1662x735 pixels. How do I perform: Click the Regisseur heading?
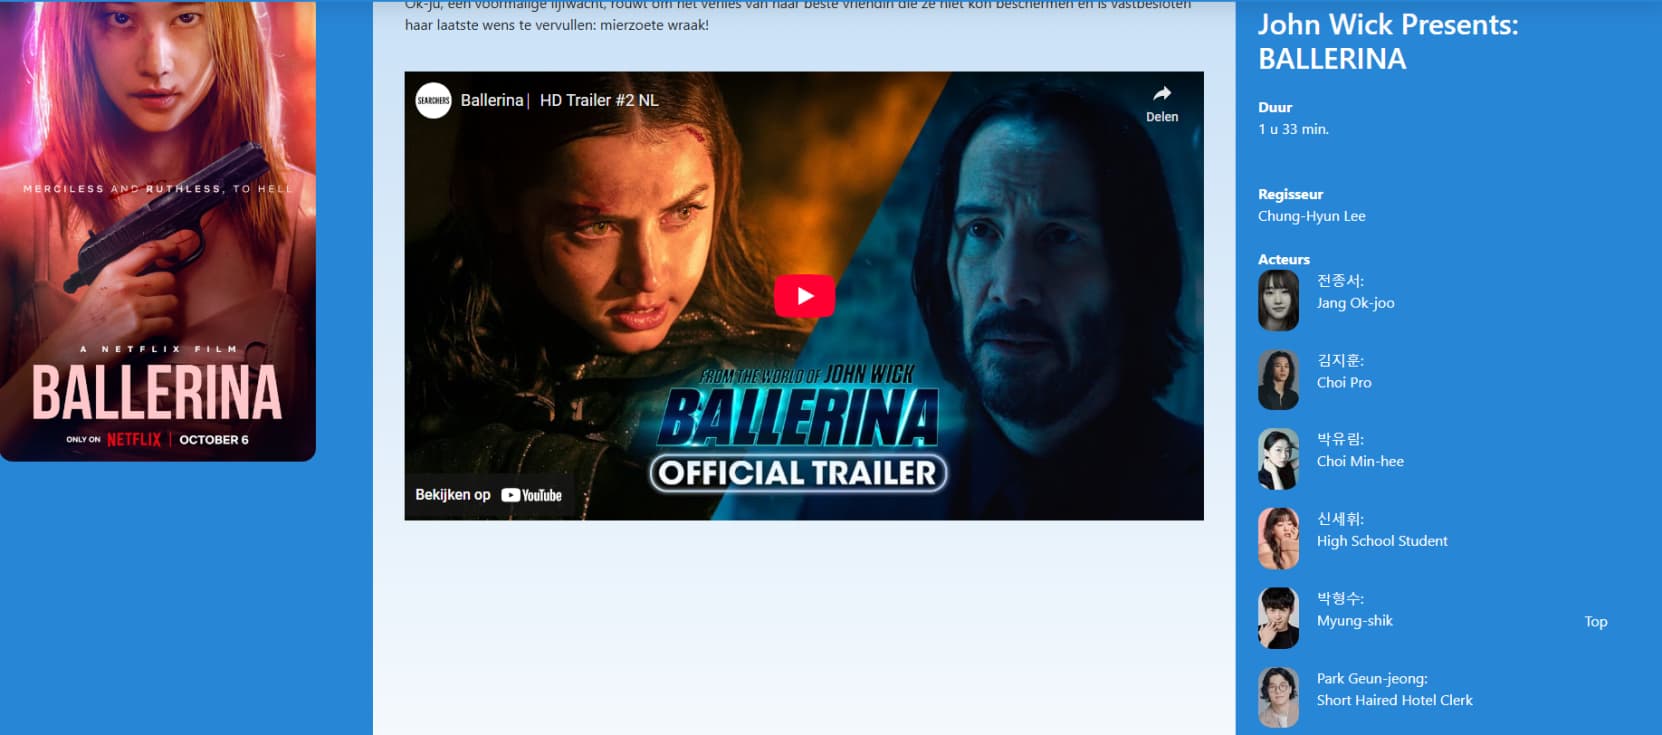[x=1290, y=194]
